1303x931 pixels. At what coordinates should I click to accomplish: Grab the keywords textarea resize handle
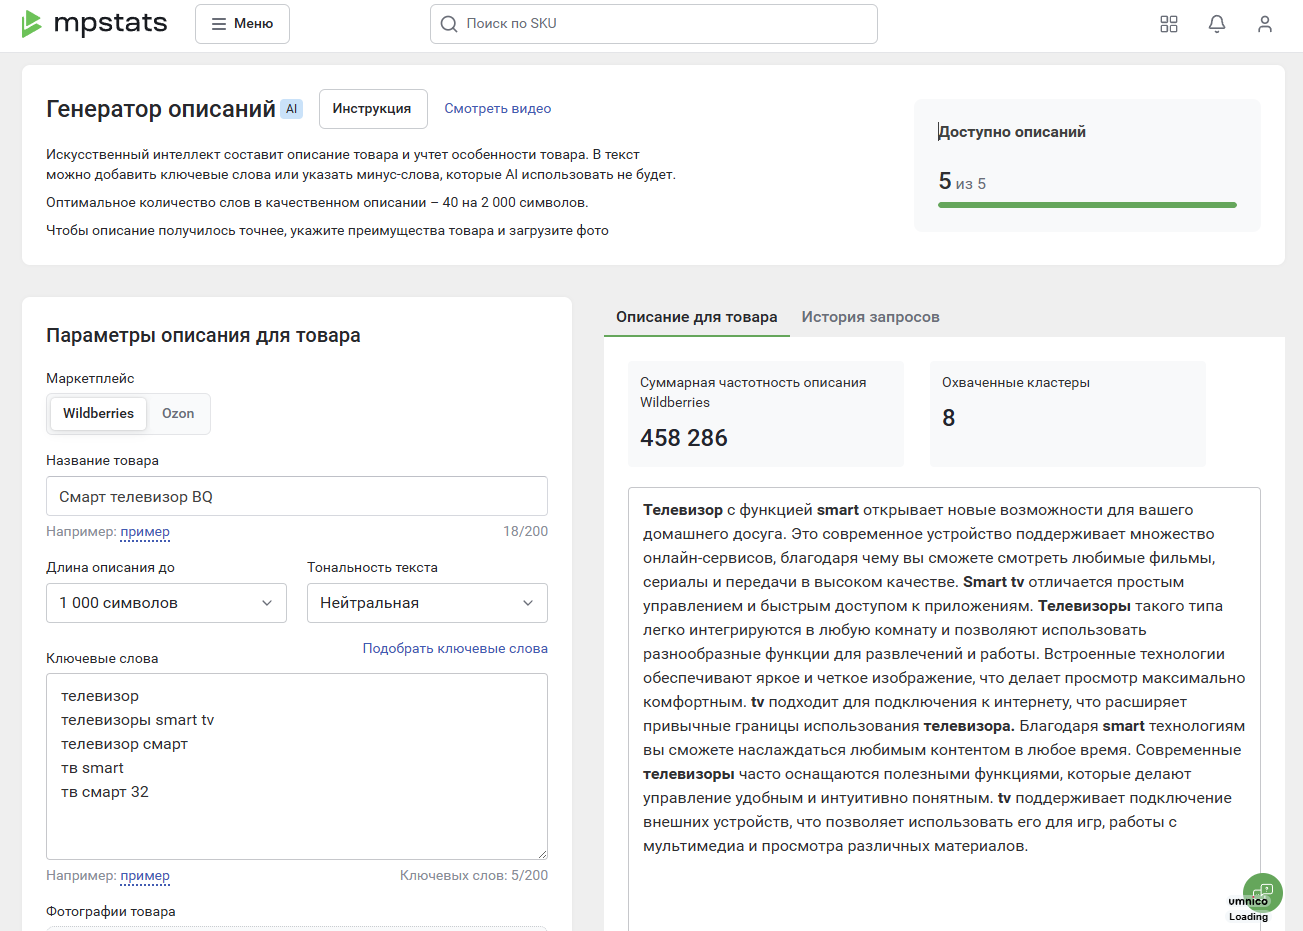pyautogui.click(x=542, y=854)
